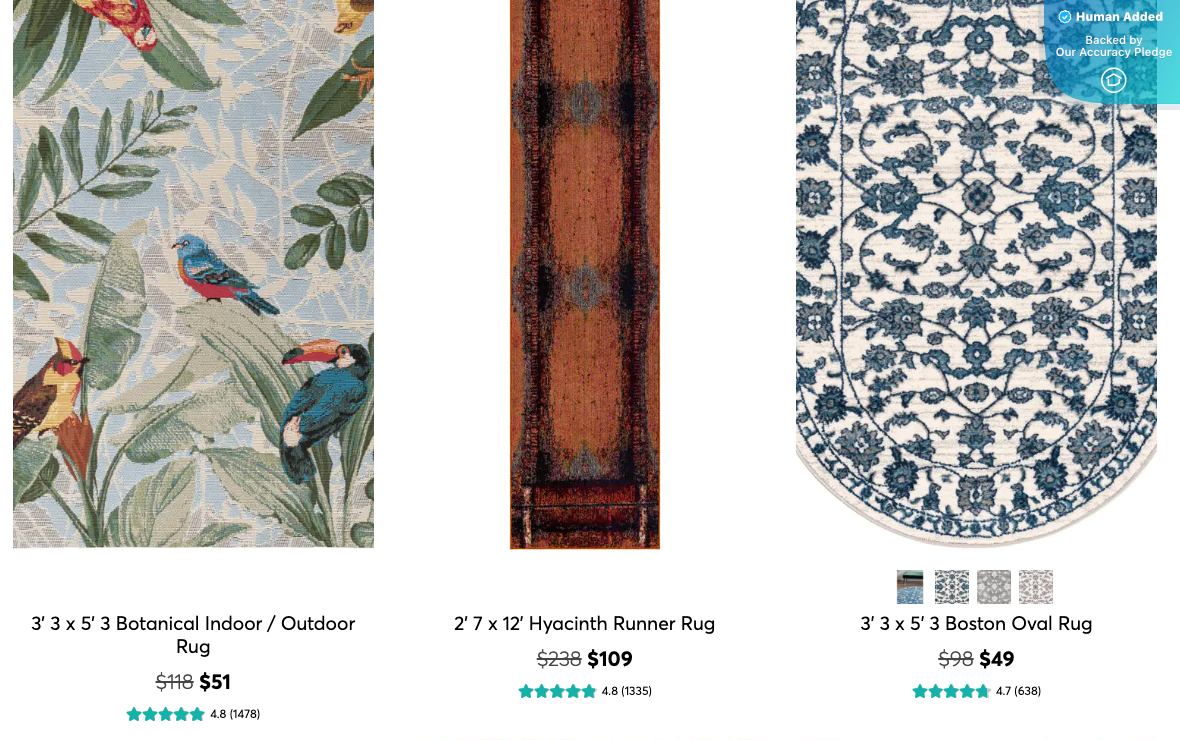
Task: Open the Hyacinth Runner Rug product page
Action: [x=584, y=623]
